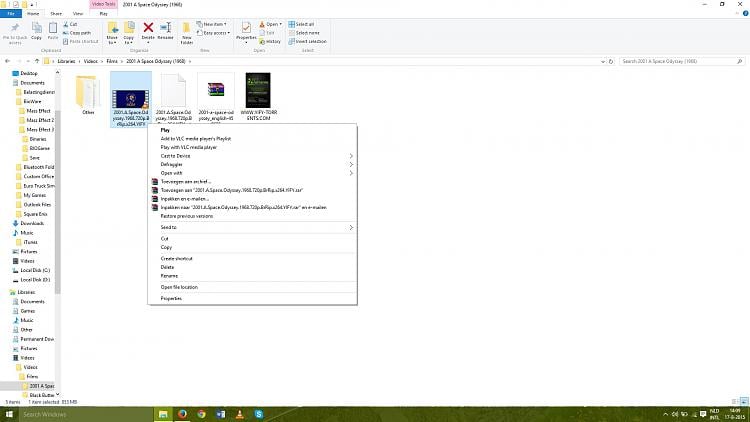The height and width of the screenshot is (422, 750).
Task: Click Videos in the address breadcrumb
Action: pos(90,61)
